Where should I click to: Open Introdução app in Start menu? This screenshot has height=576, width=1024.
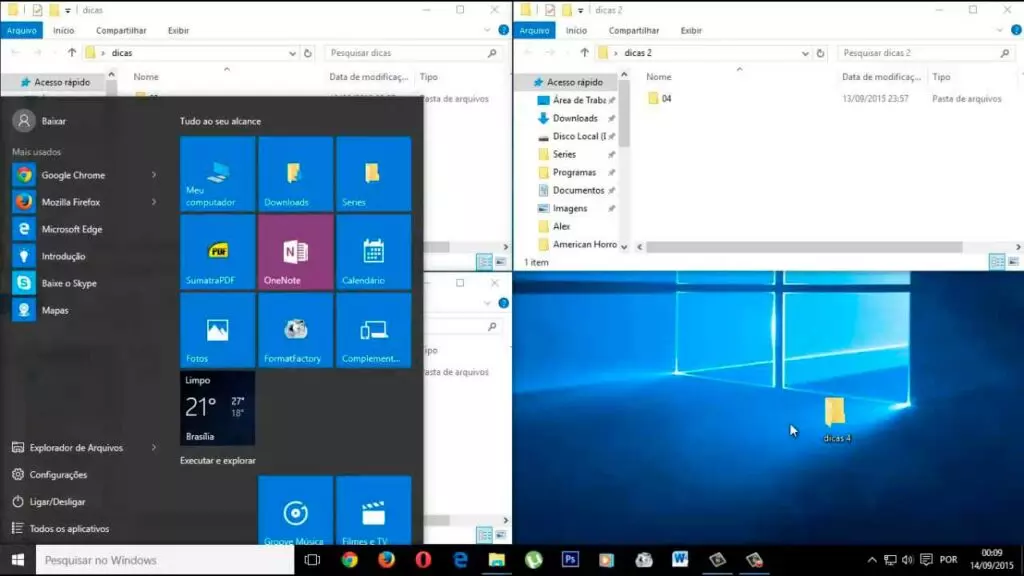(63, 256)
